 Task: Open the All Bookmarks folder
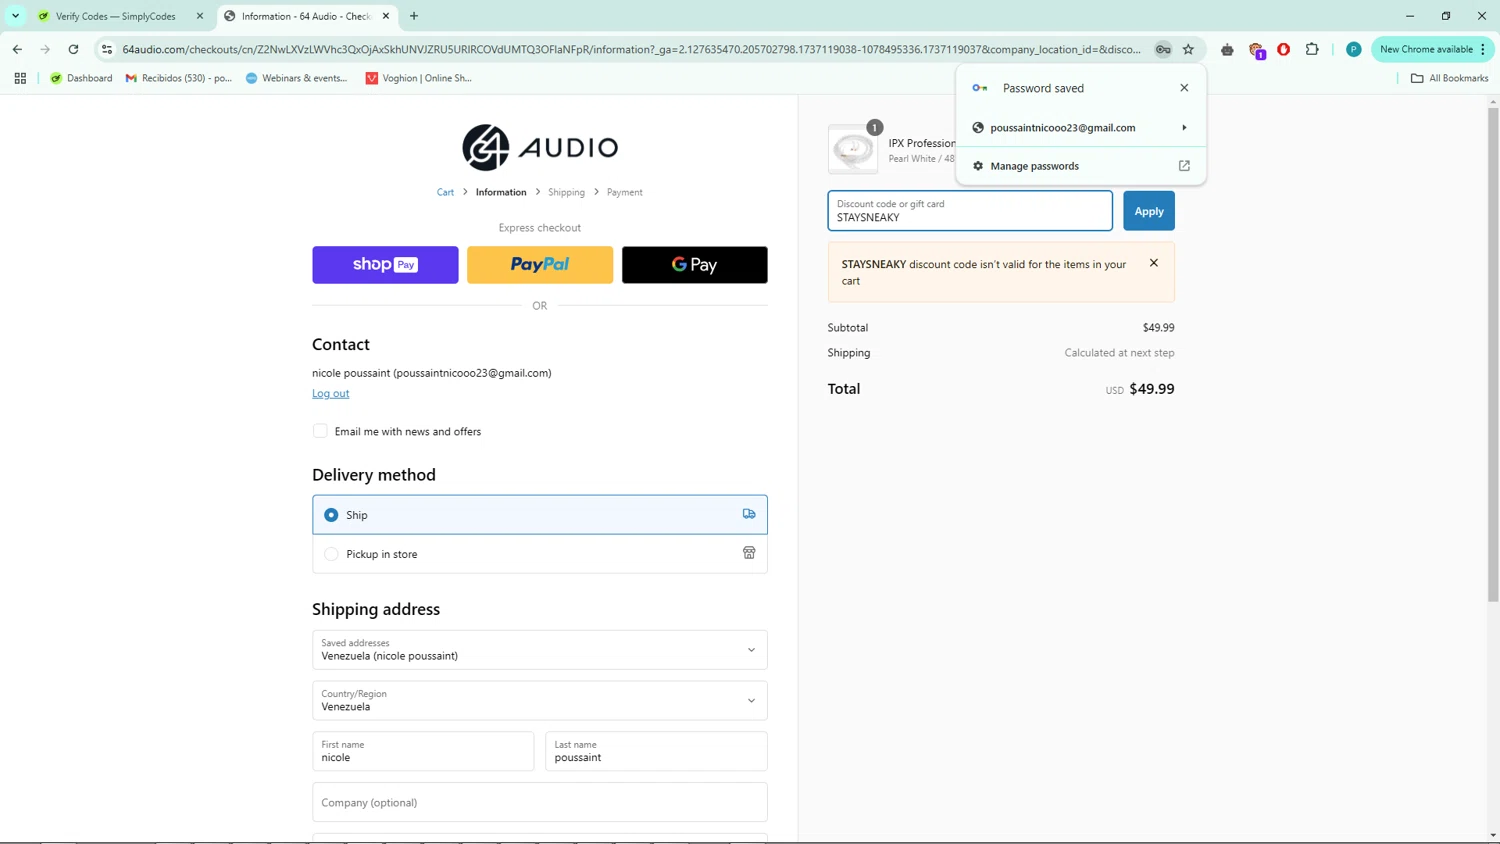coord(1449,78)
